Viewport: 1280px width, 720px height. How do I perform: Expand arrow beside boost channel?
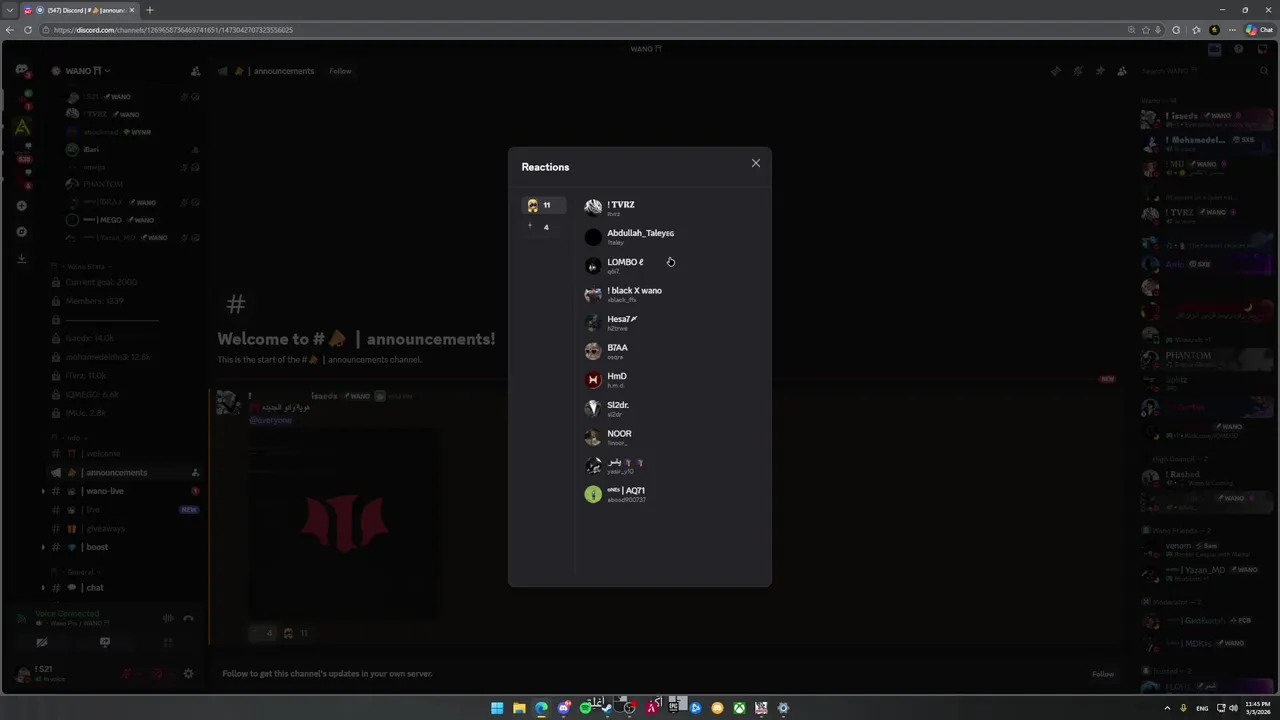click(x=43, y=547)
